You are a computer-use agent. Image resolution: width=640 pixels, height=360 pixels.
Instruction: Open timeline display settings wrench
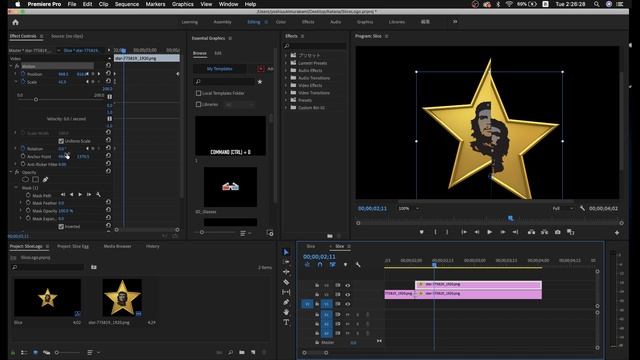pyautogui.click(x=358, y=265)
